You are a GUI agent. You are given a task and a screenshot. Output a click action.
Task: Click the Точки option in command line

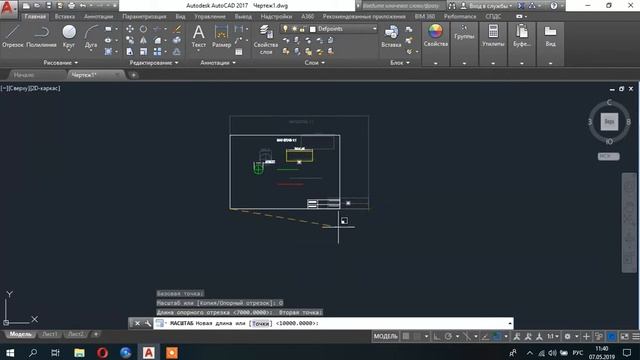[260, 323]
